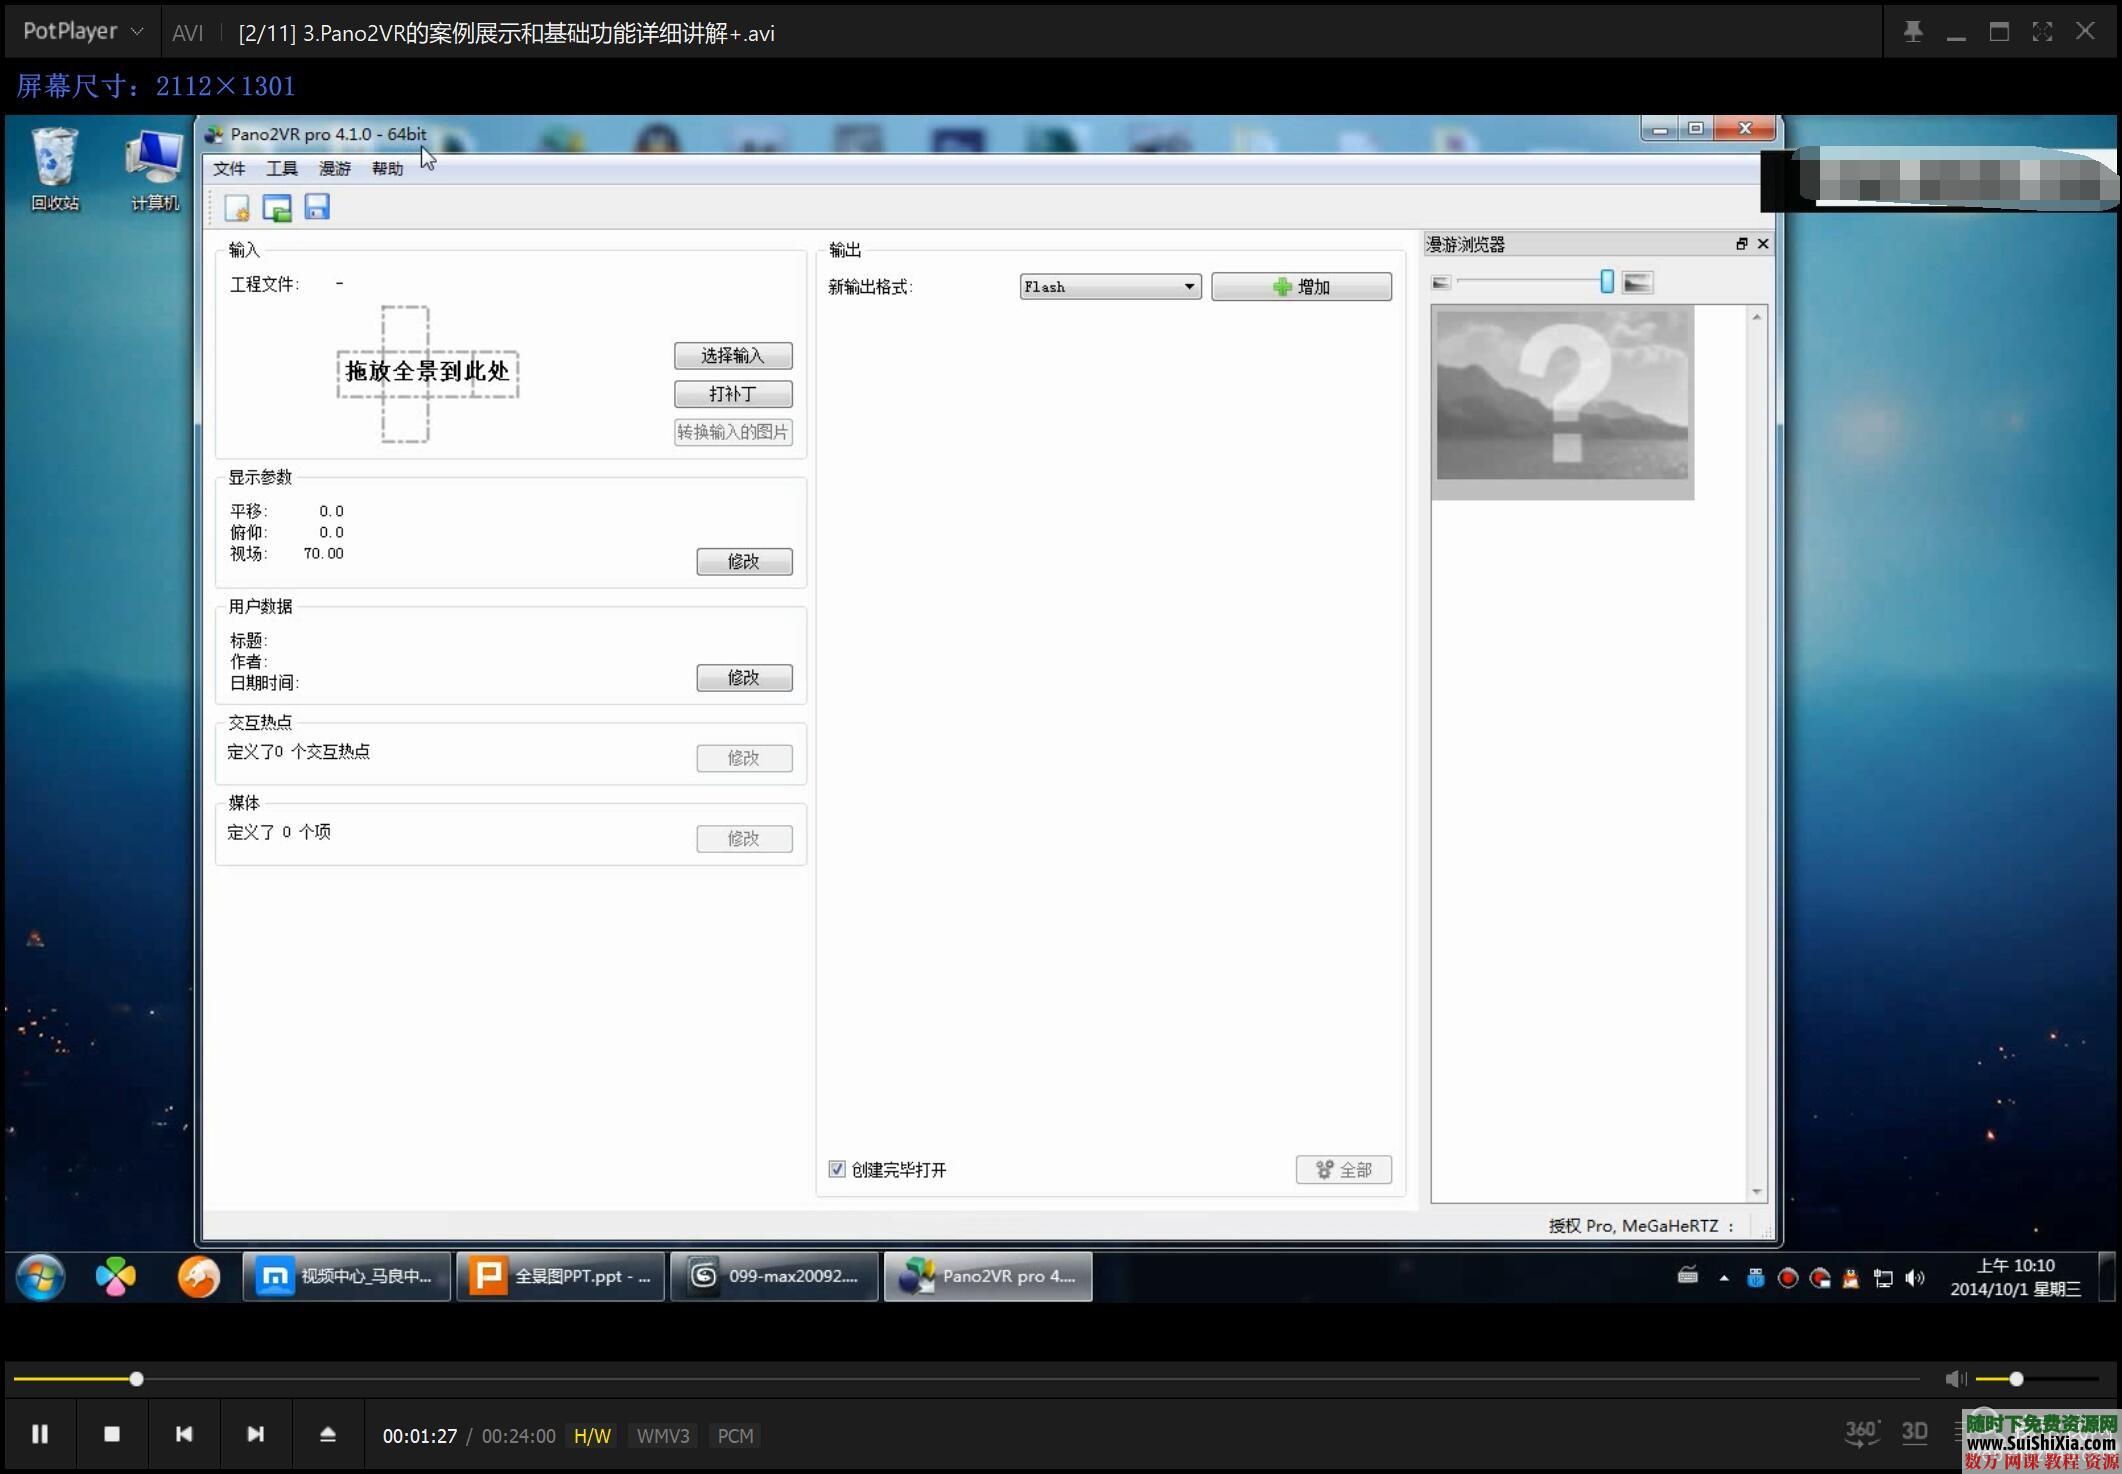Pause the video in PotPlayer
This screenshot has height=1474, width=2122.
coord(40,1435)
